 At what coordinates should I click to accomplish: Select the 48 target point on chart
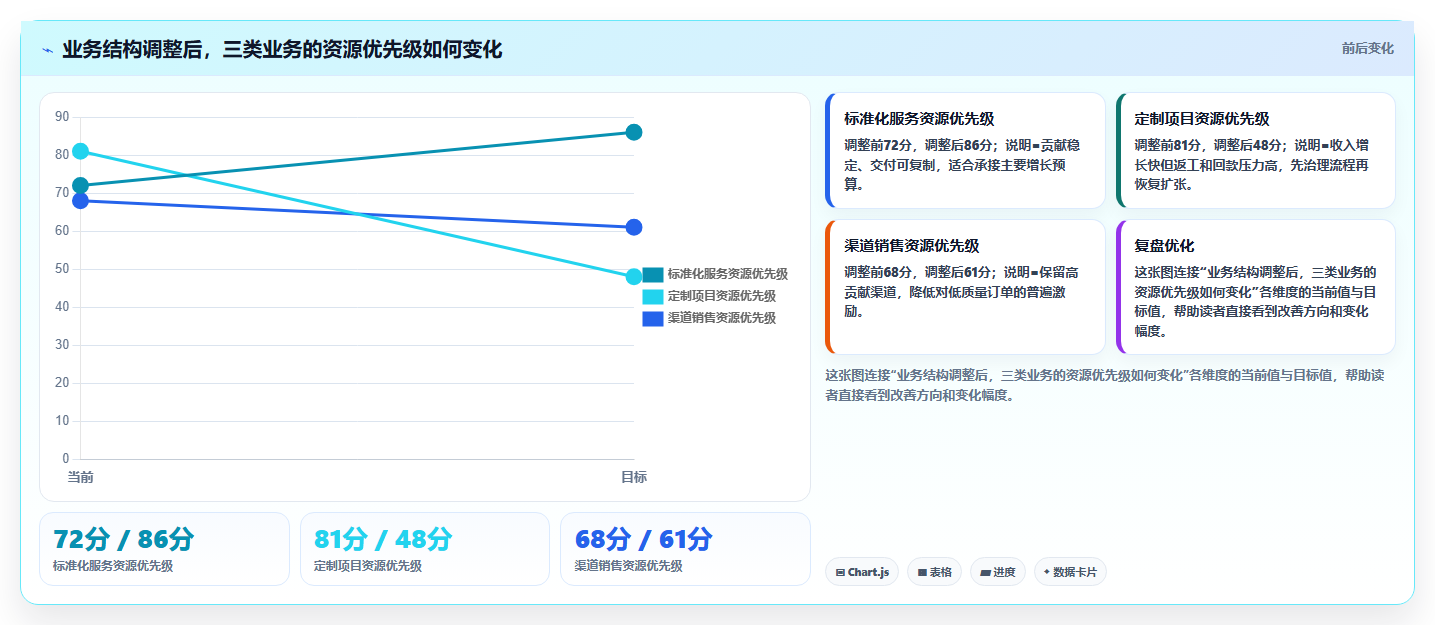pyautogui.click(x=633, y=277)
